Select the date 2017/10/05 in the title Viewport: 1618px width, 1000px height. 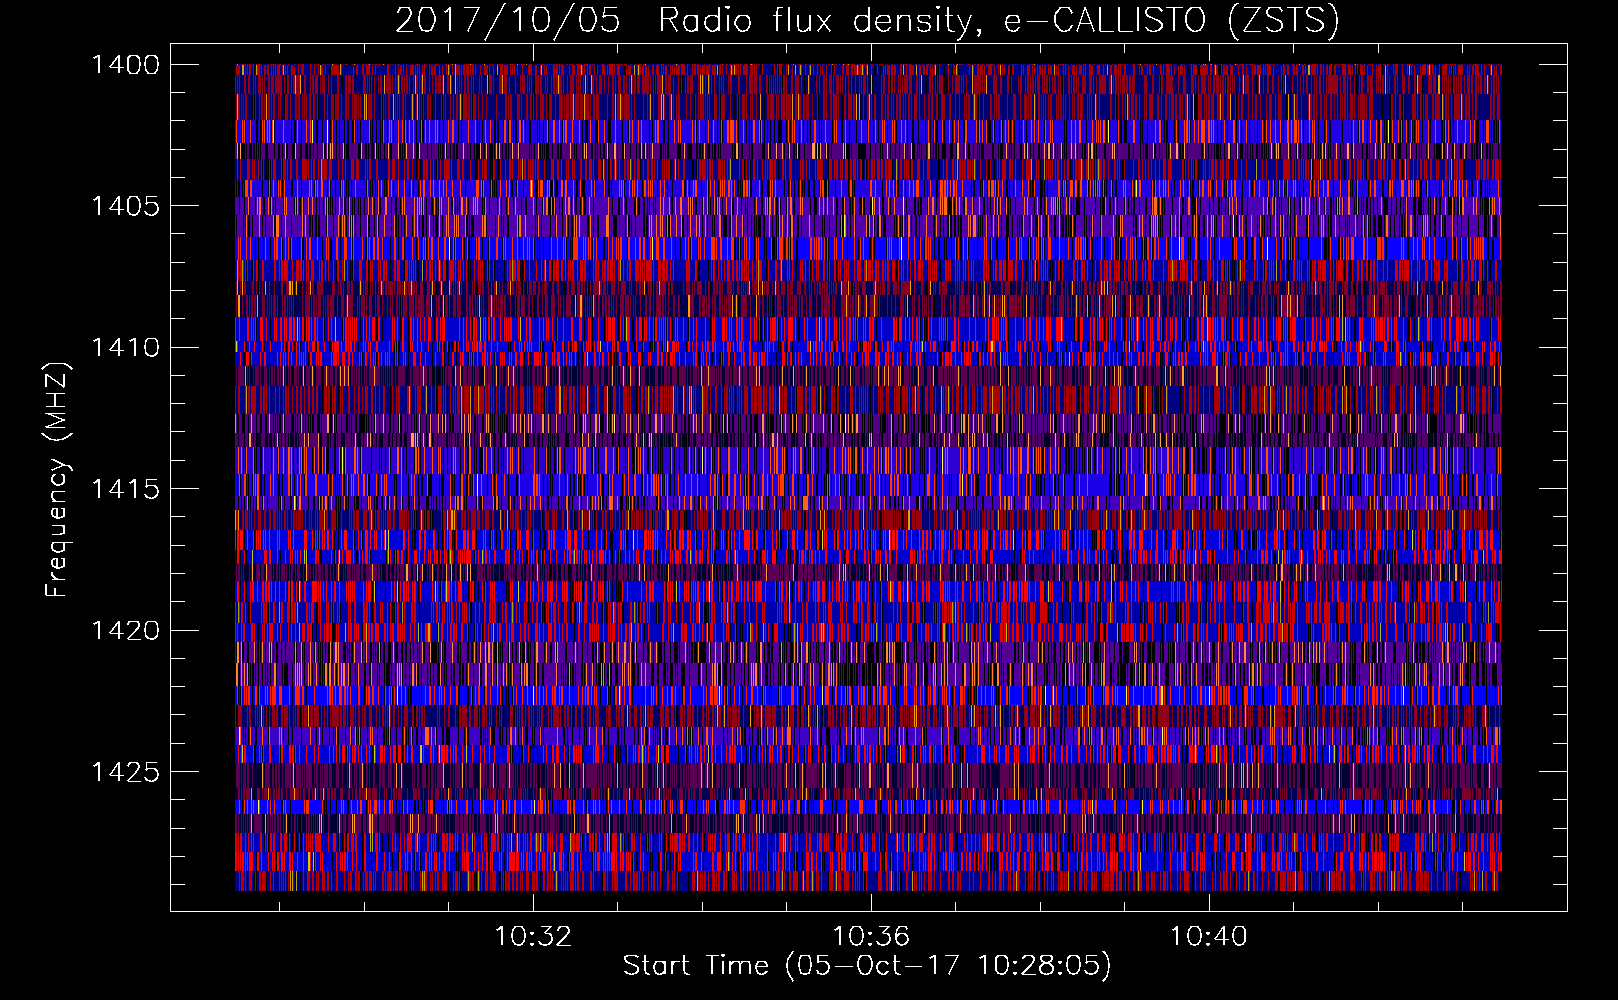[507, 21]
